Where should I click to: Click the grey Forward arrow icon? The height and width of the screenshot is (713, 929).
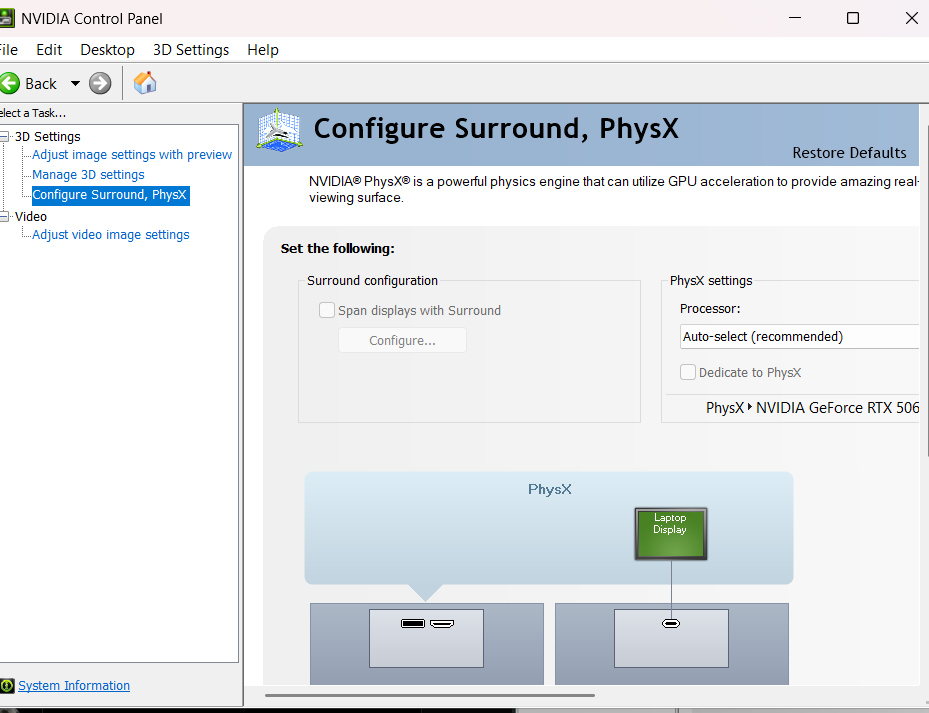tap(100, 84)
